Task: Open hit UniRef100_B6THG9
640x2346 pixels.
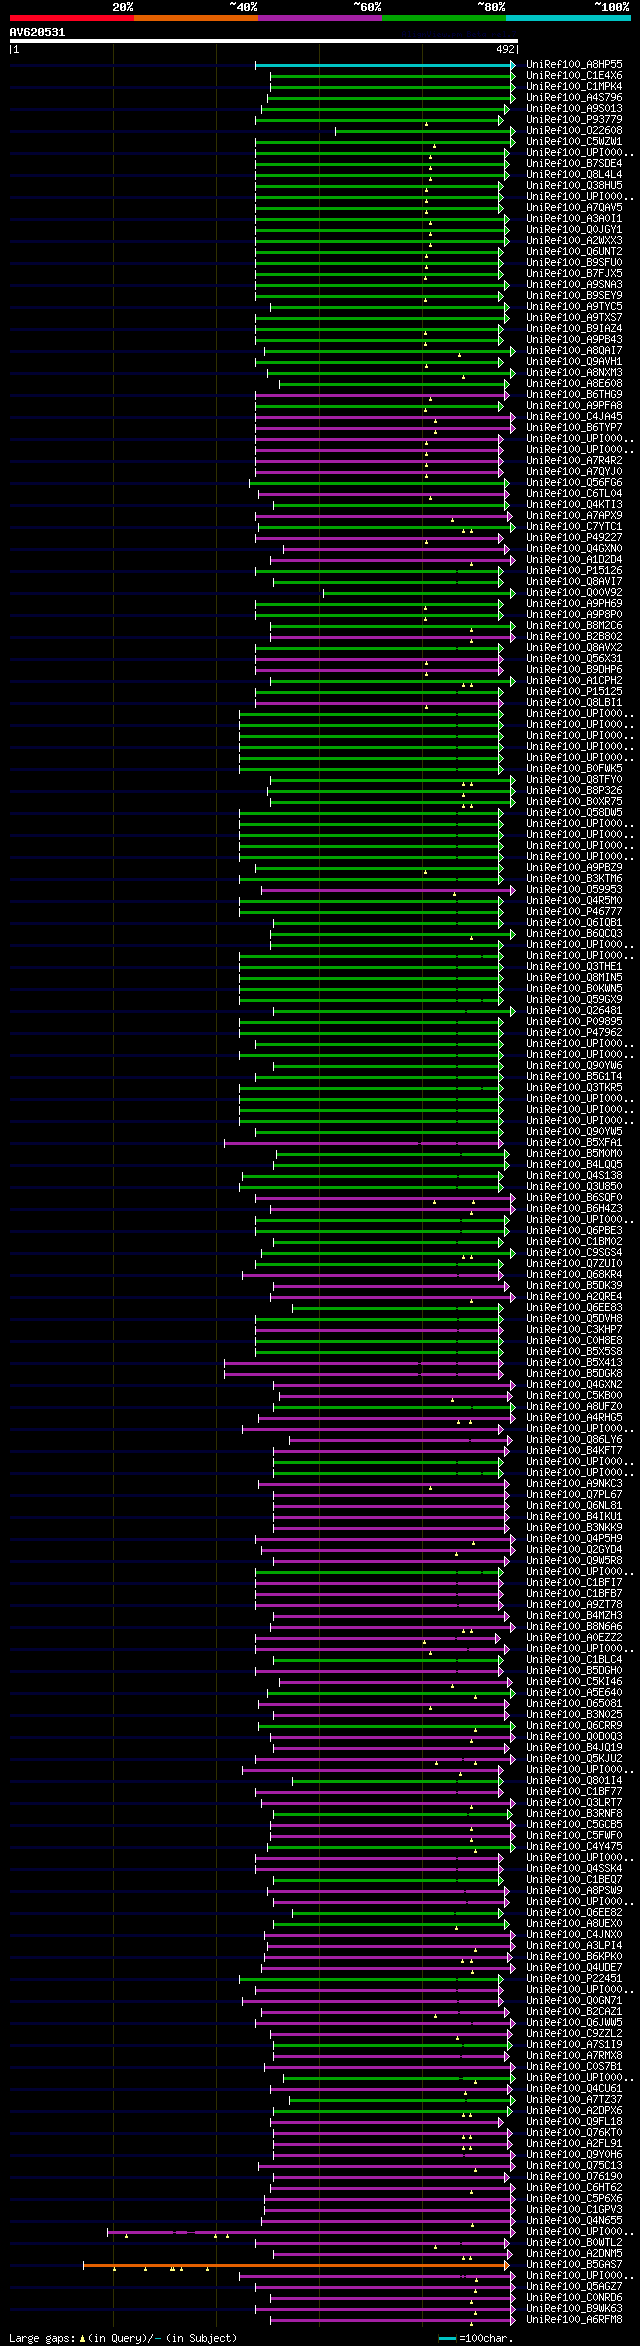Action: [x=574, y=395]
